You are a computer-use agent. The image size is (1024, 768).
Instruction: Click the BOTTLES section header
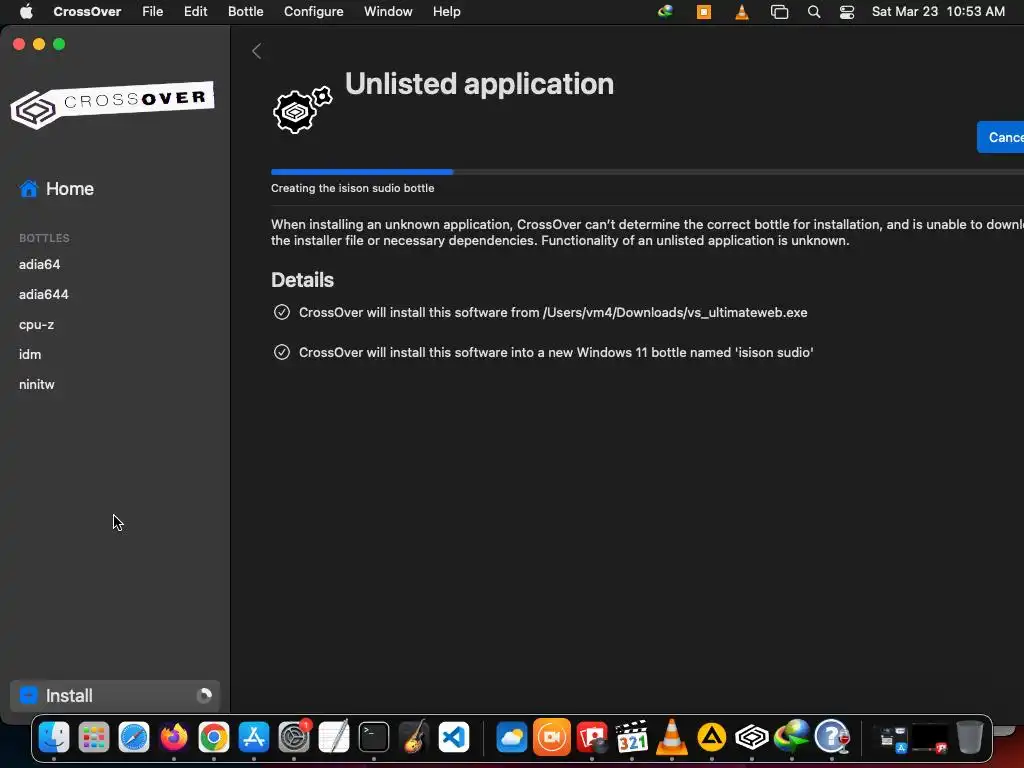pos(44,238)
